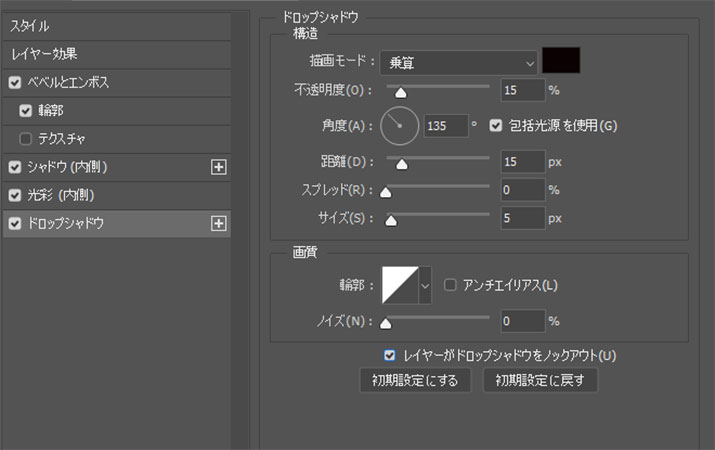Toggle シャドウ (内側) checkbox
This screenshot has width=715, height=450.
15,167
